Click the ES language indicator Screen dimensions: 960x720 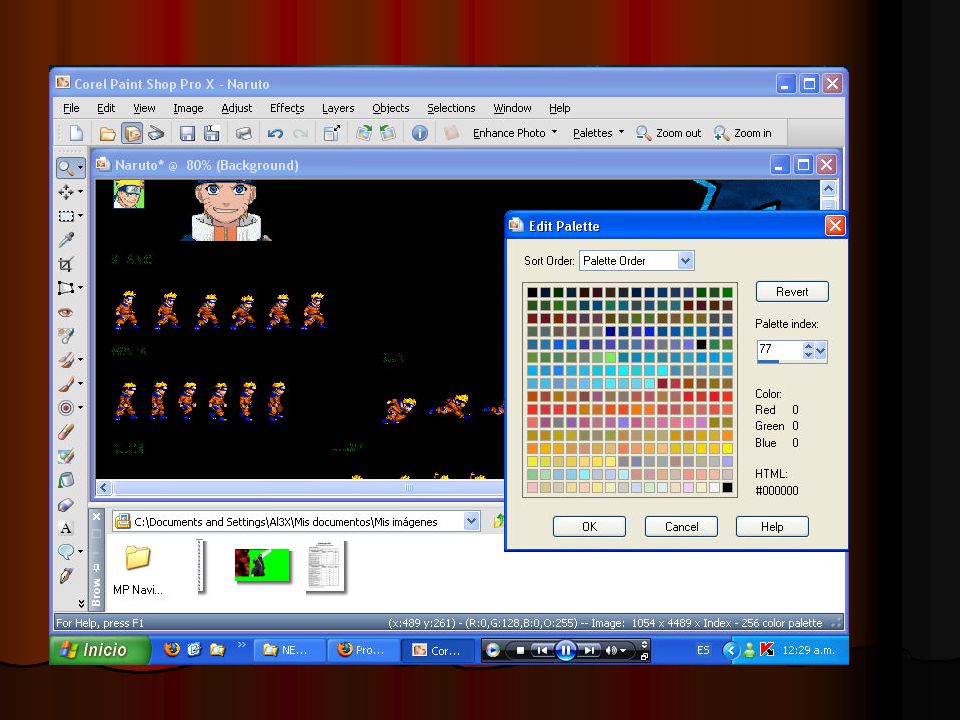pyautogui.click(x=703, y=650)
